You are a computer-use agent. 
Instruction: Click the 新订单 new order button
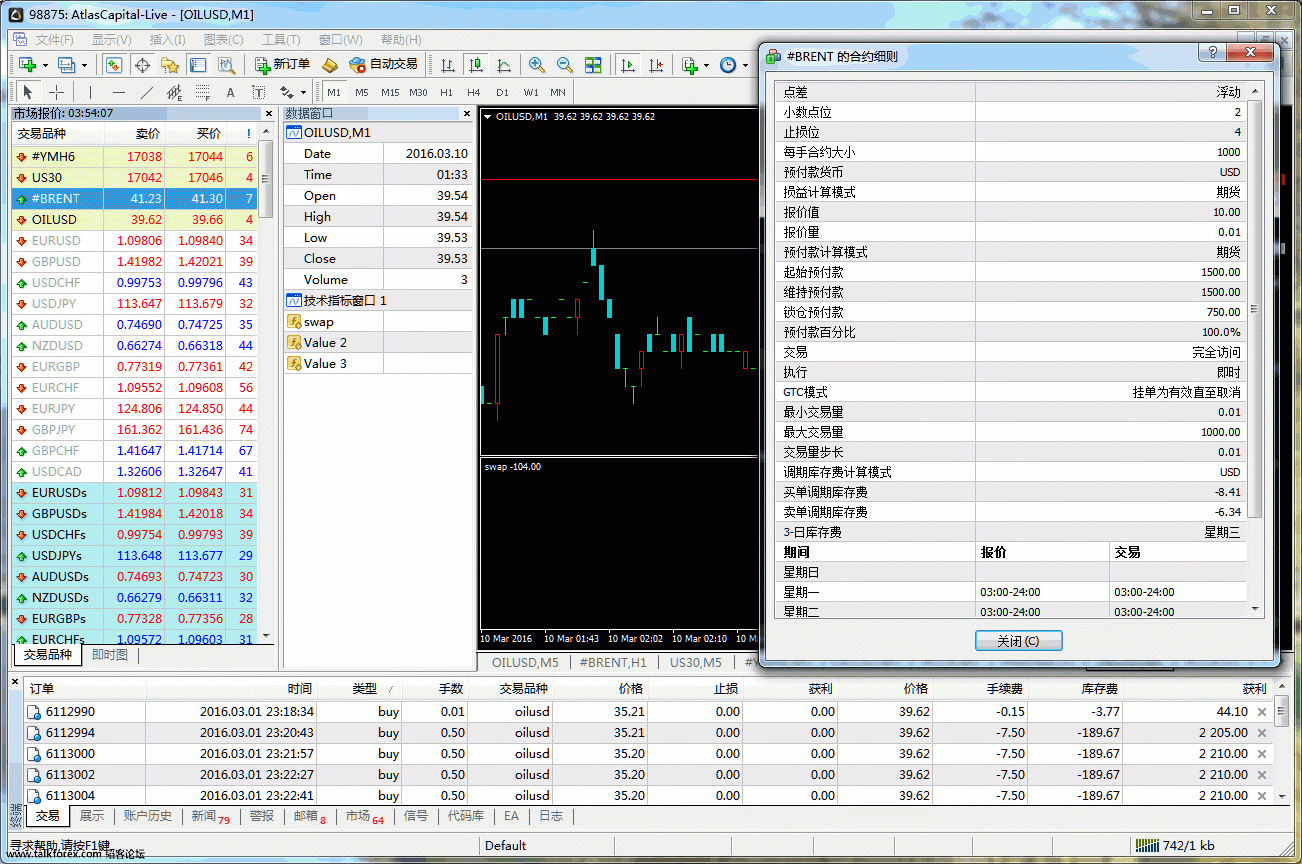coord(282,64)
